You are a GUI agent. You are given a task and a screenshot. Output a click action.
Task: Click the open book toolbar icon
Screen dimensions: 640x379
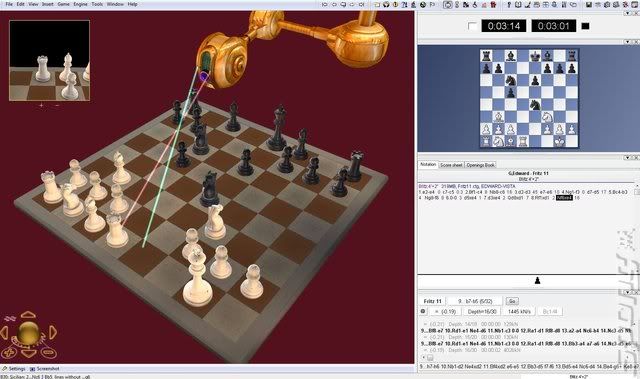click(x=518, y=4)
